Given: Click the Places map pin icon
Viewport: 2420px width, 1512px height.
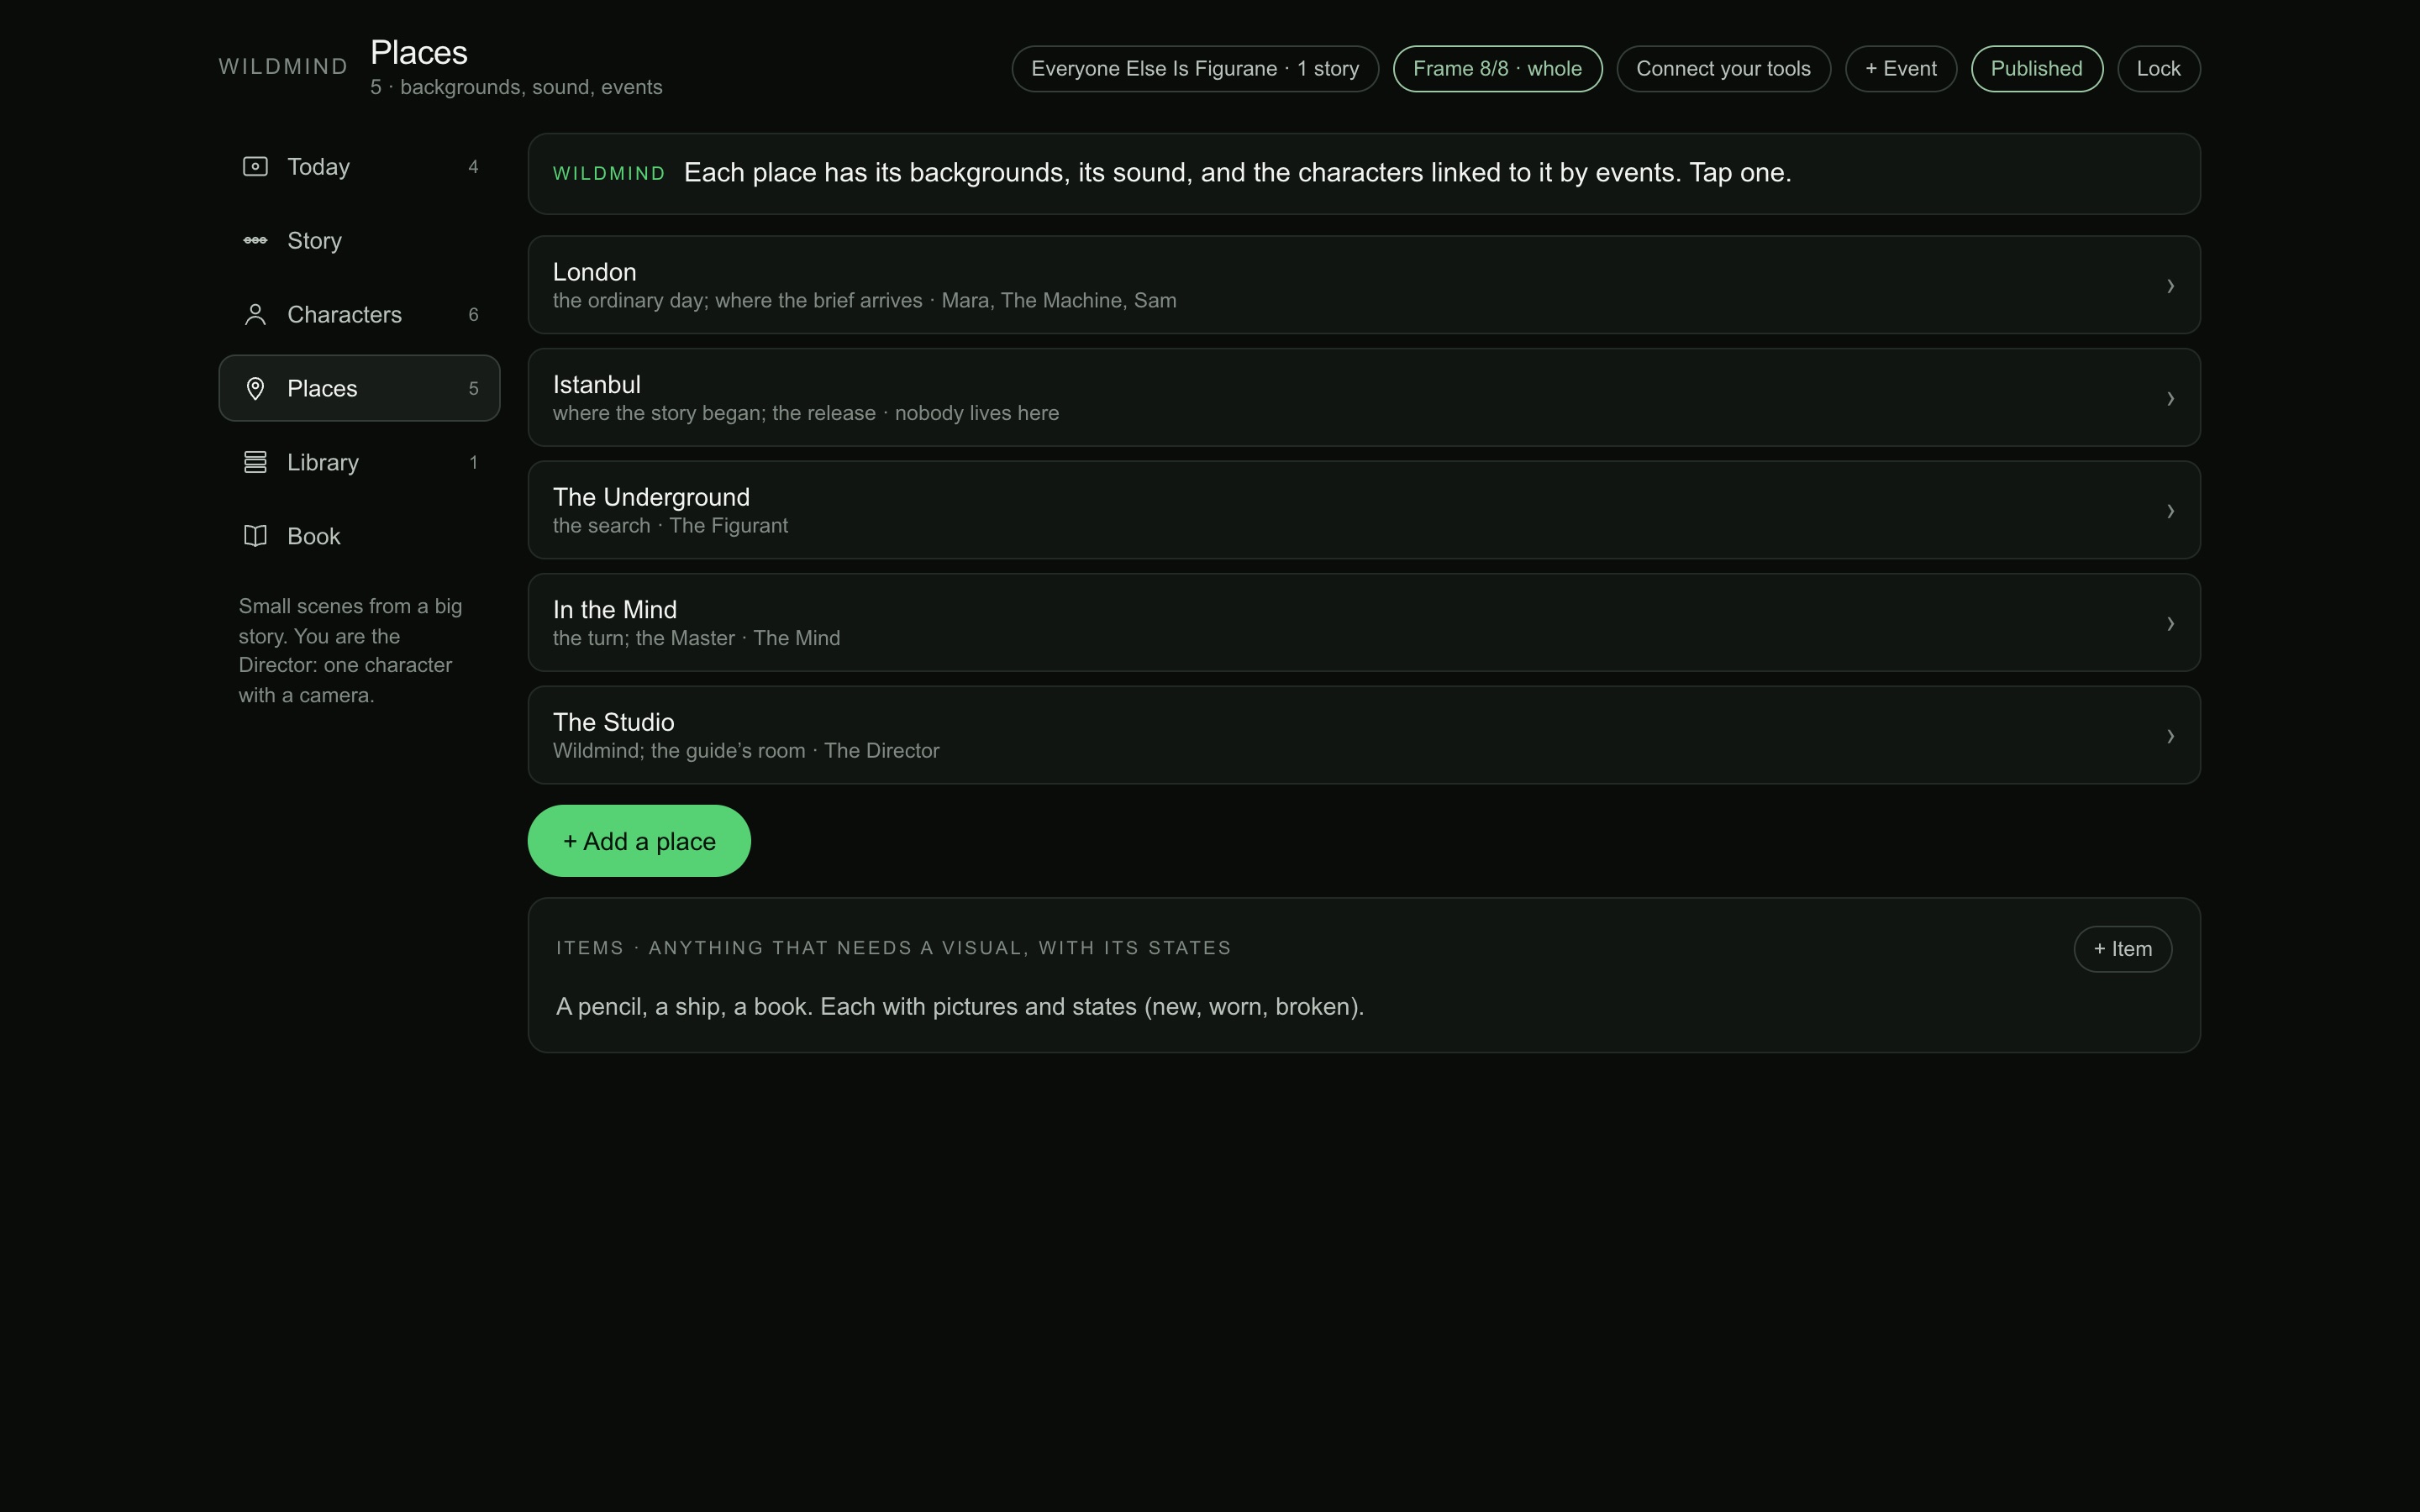Looking at the screenshot, I should point(255,388).
